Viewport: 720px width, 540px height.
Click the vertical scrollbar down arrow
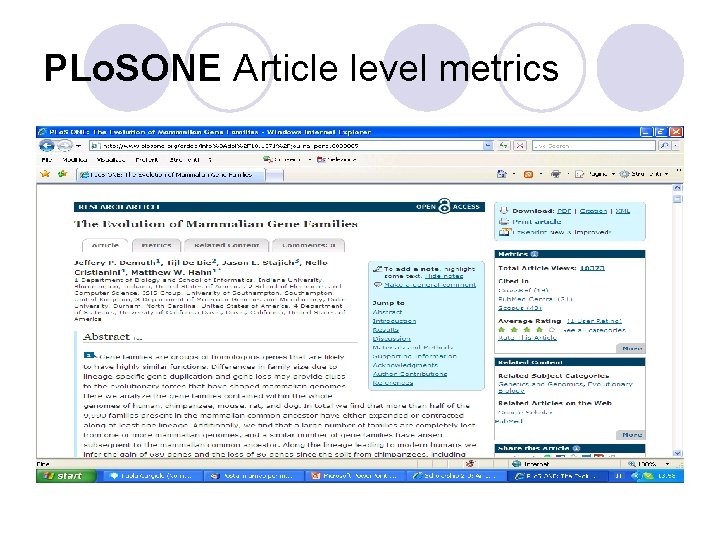(677, 453)
